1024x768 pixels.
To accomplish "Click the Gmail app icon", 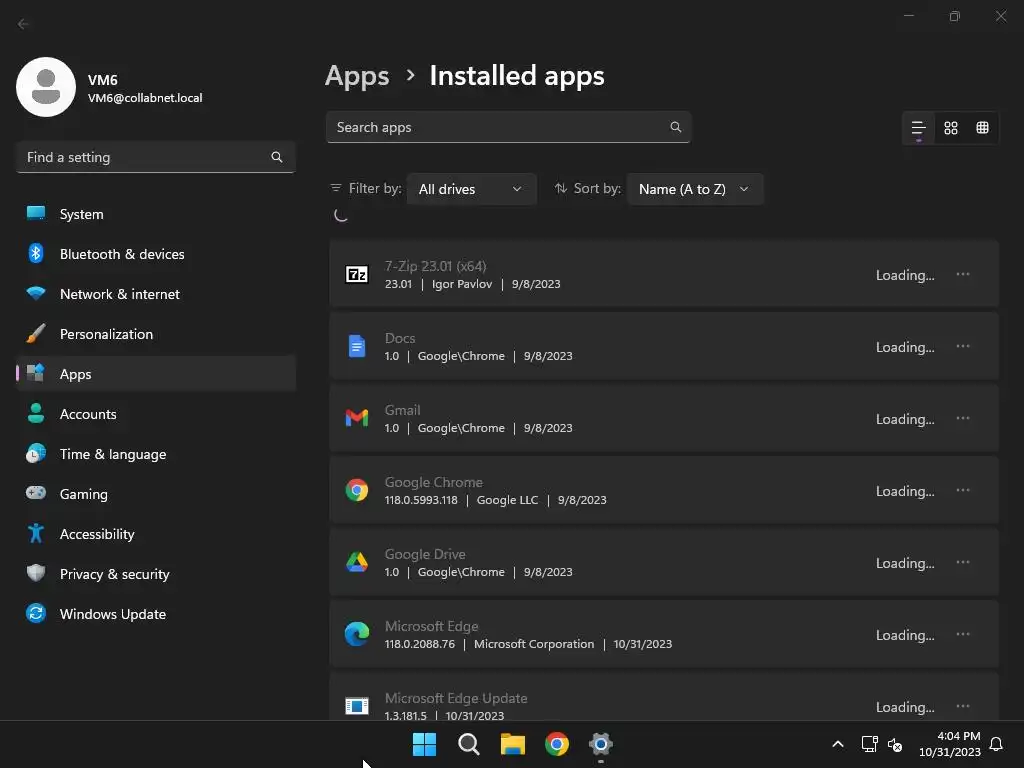I will 357,418.
